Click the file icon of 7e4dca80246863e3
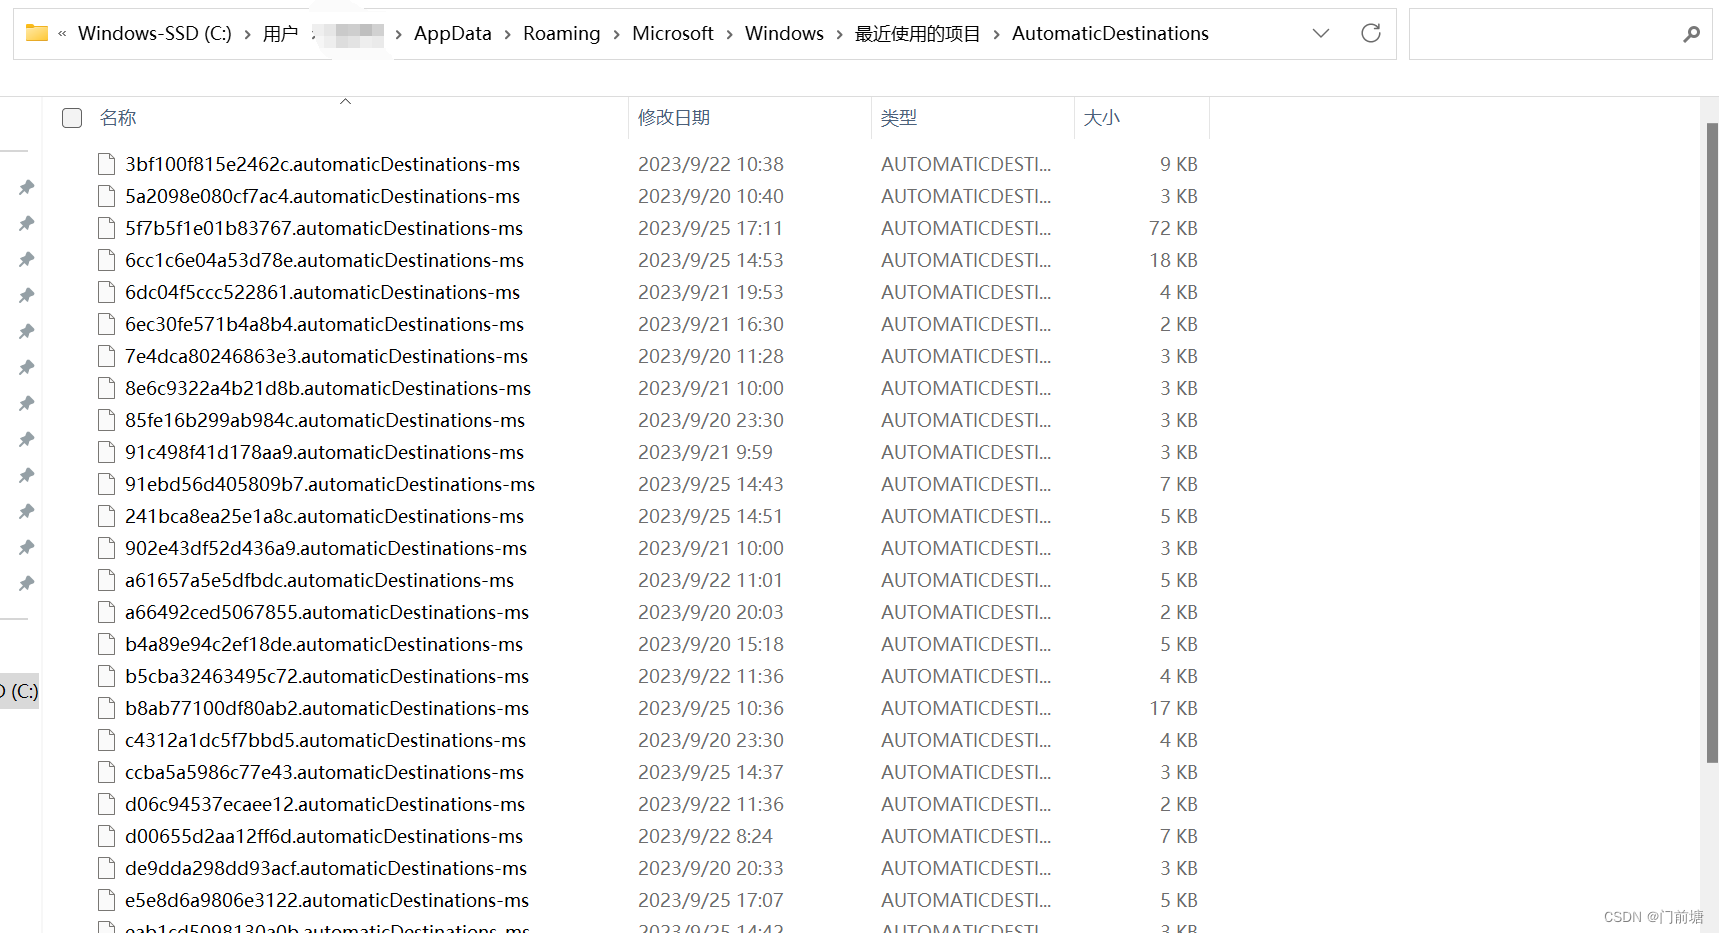1719x933 pixels. 106,356
